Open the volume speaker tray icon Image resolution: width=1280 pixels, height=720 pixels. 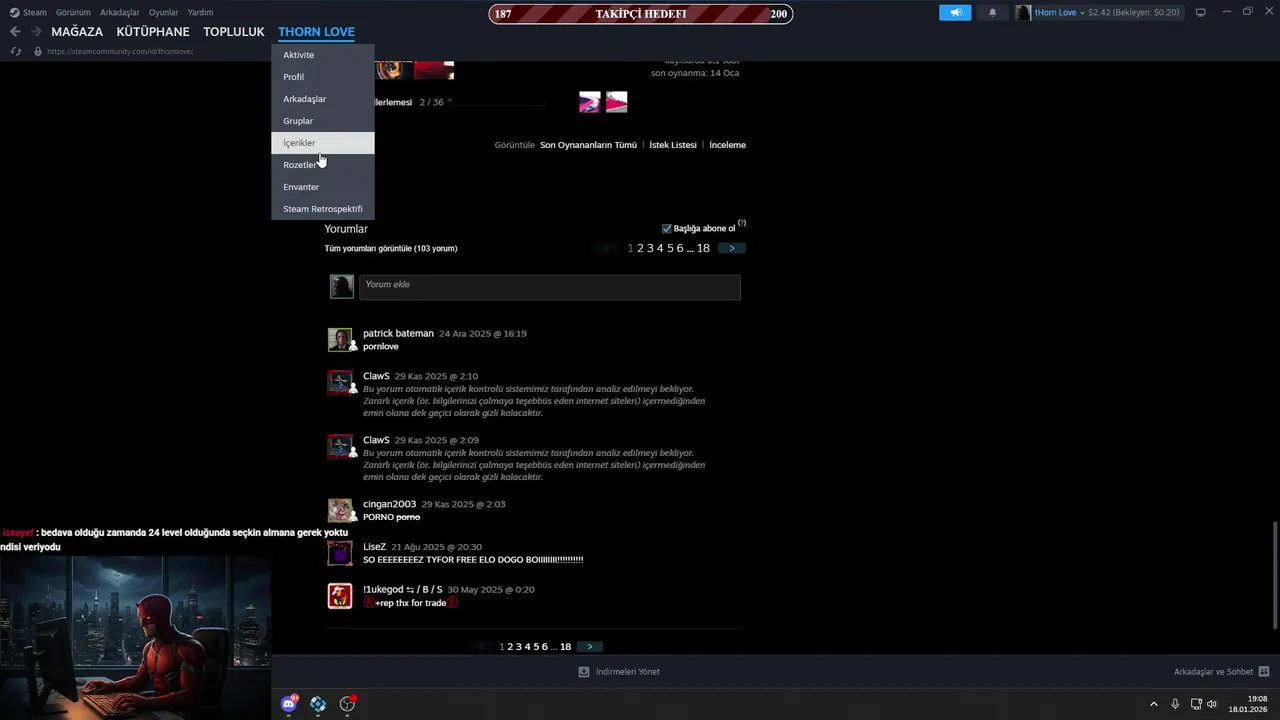[1212, 704]
